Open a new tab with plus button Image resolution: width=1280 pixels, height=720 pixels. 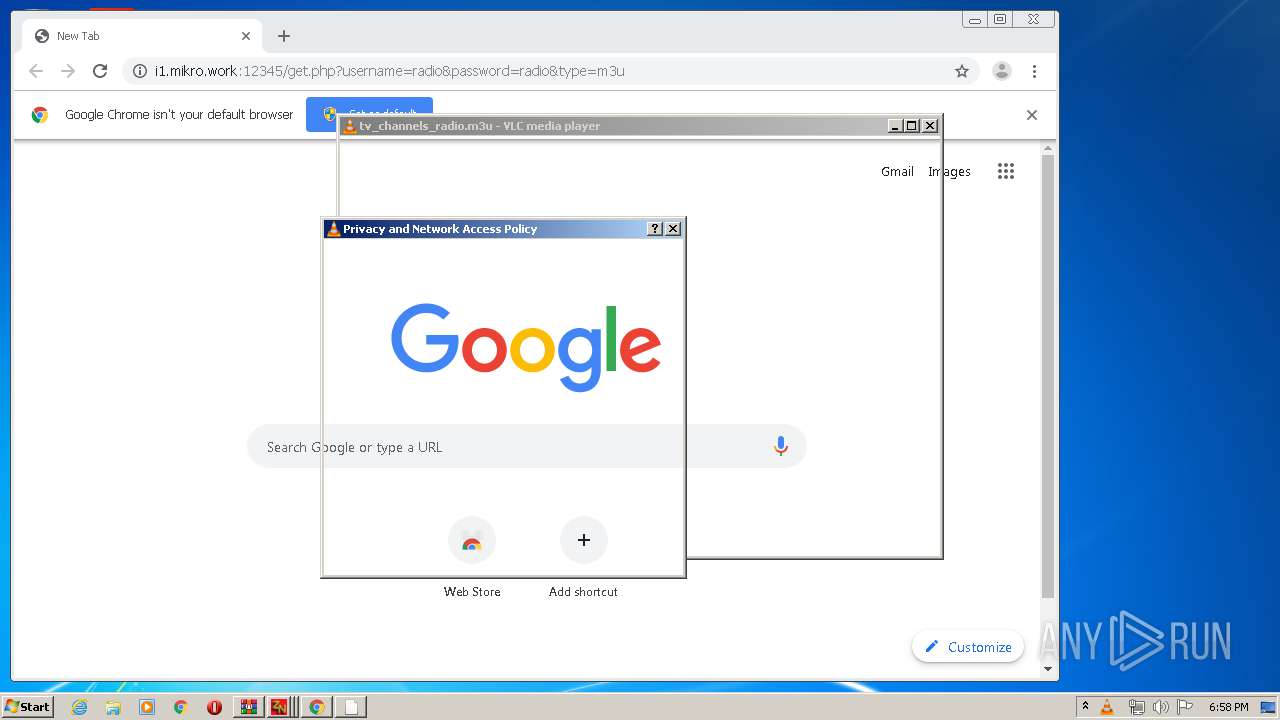(284, 36)
